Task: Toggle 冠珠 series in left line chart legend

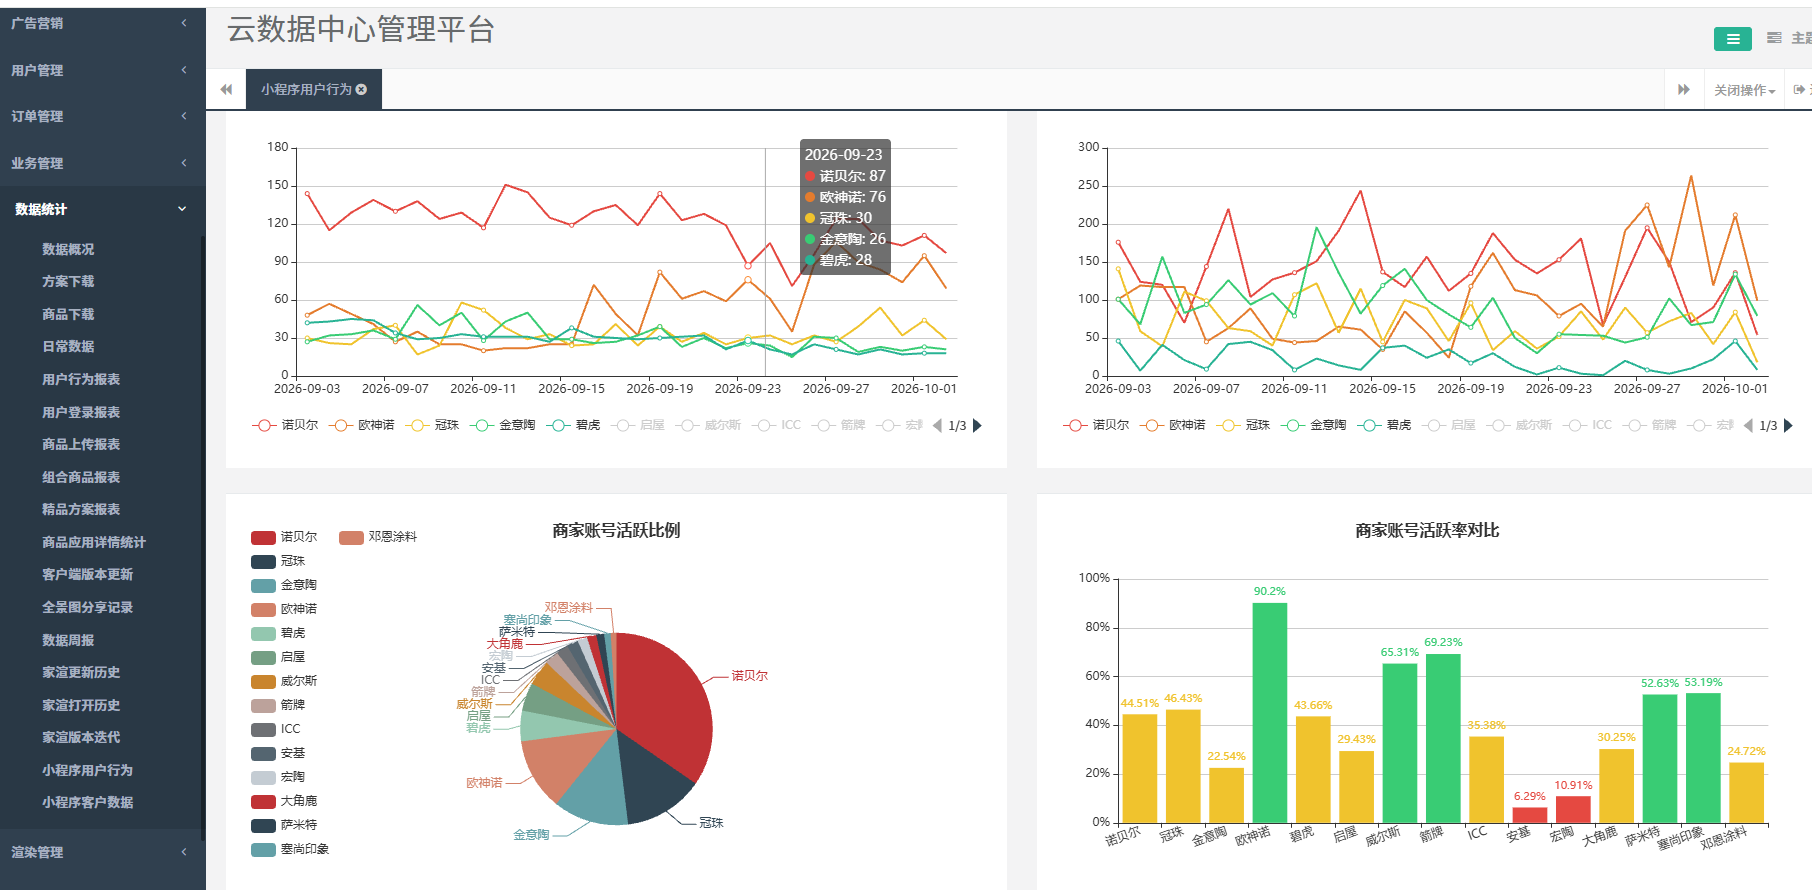Action: [x=433, y=425]
